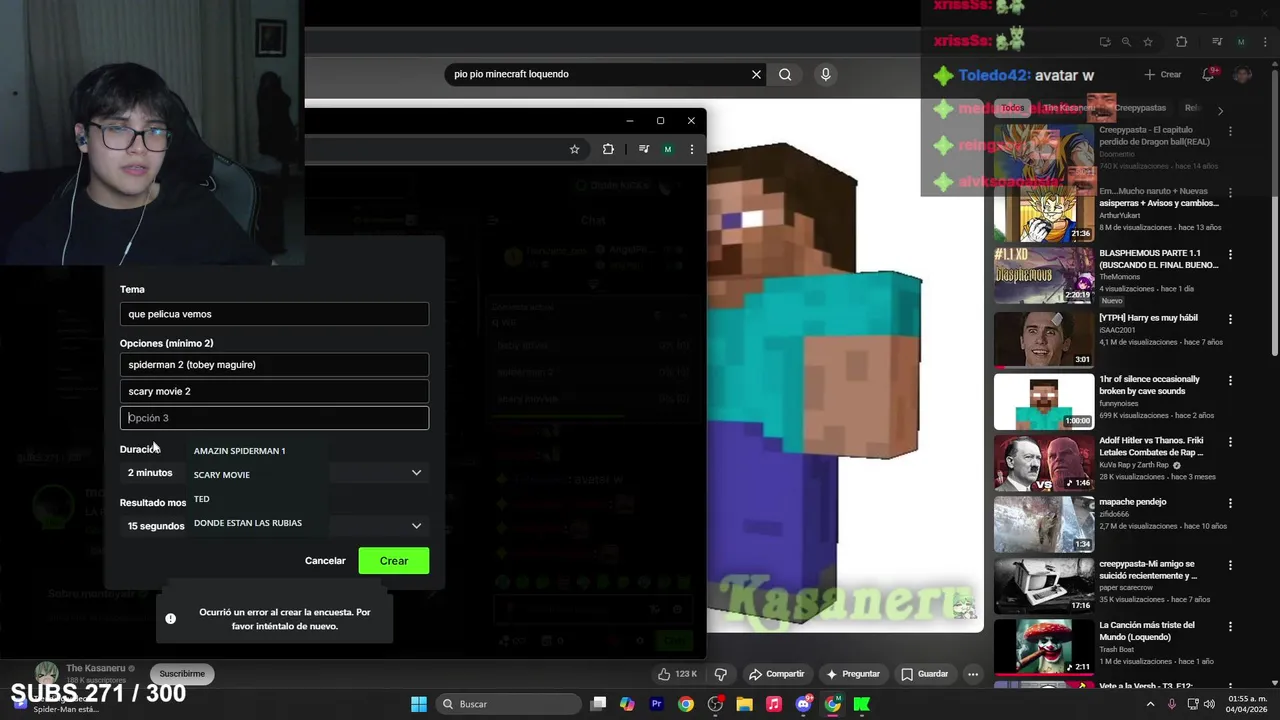Choose DONDE ESTAN LAS RUBIAS suggestion
Viewport: 1280px width, 720px height.
[x=248, y=523]
